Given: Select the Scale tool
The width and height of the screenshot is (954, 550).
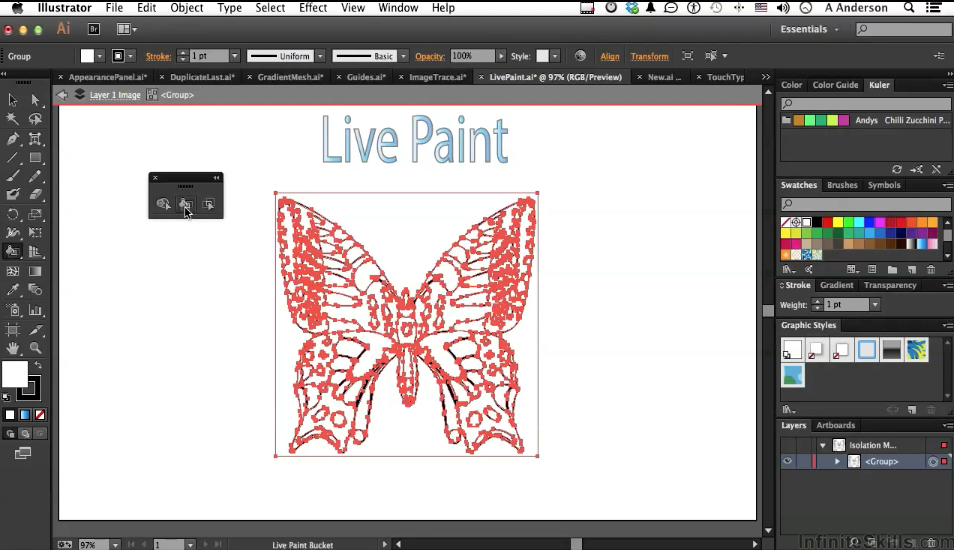Looking at the screenshot, I should (35, 214).
